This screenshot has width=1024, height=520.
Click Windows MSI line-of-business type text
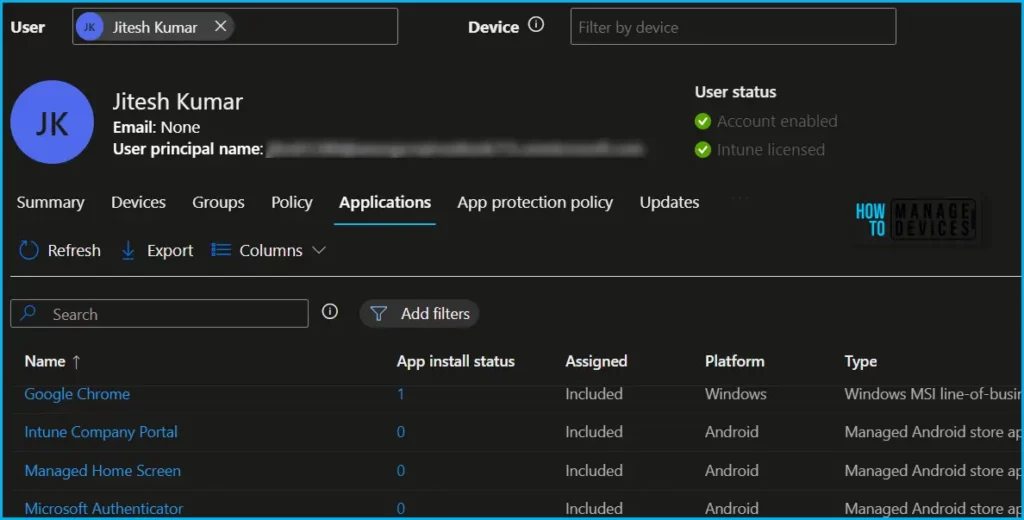932,394
